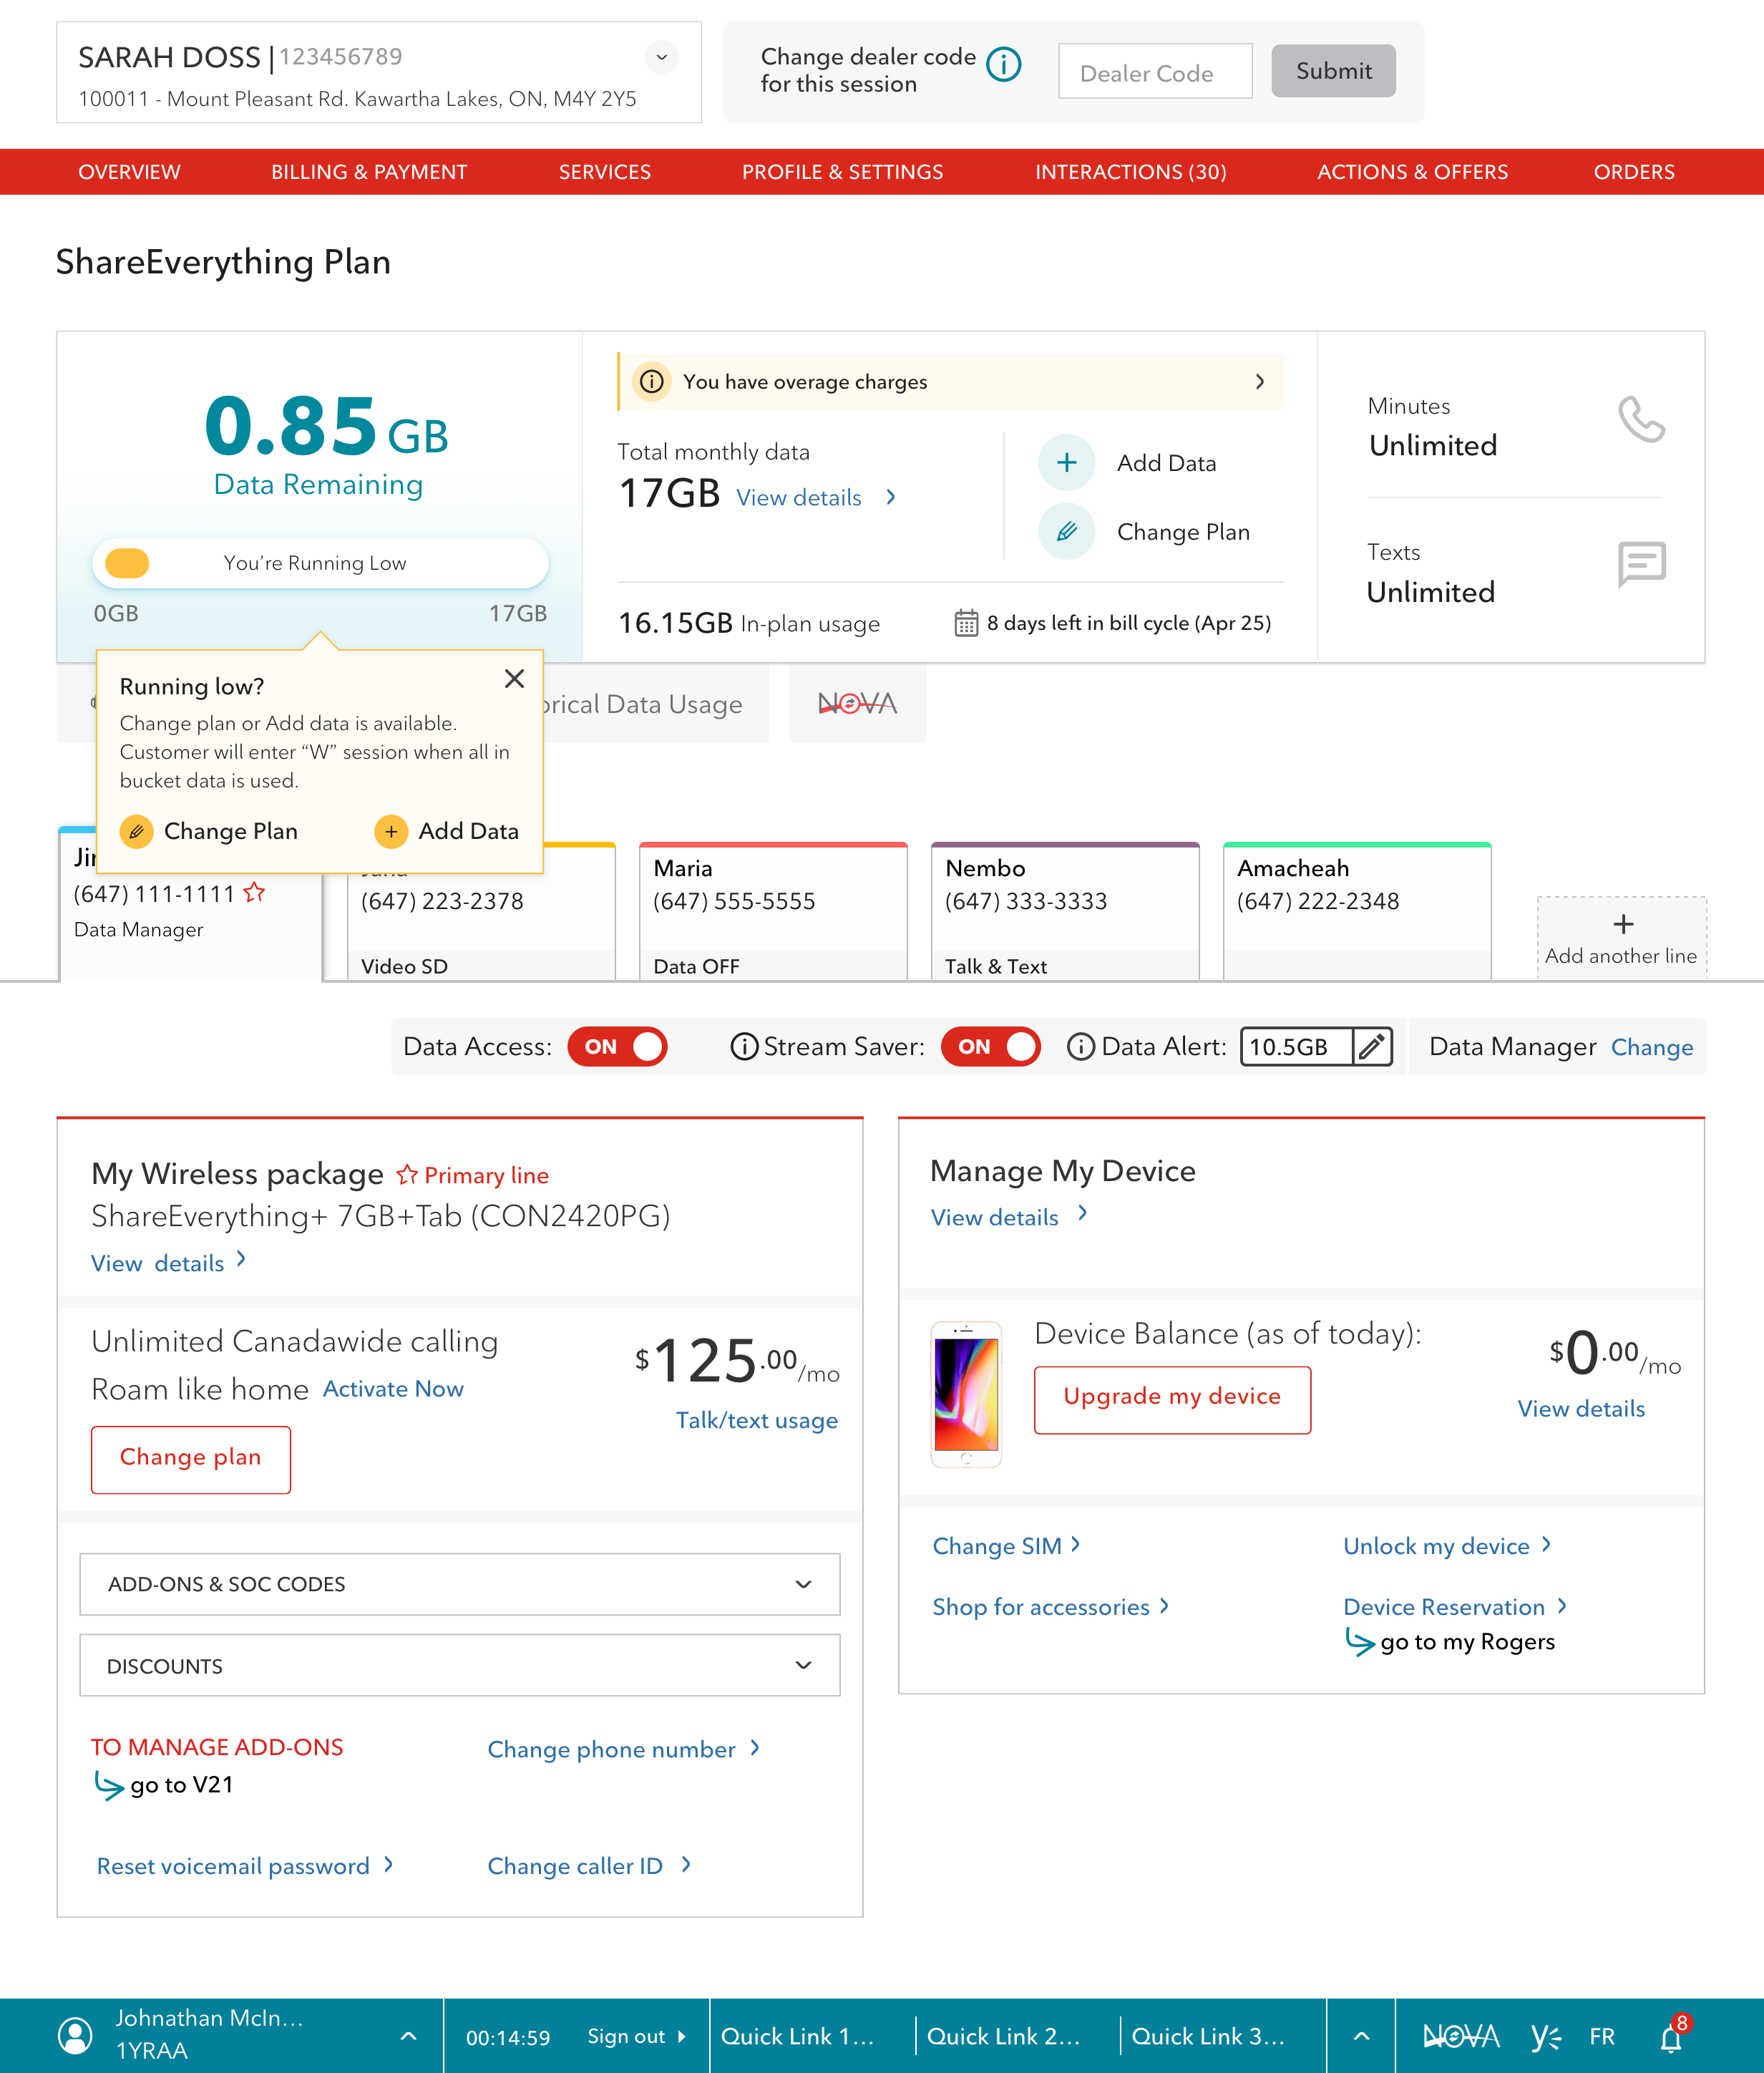Open the Sarah Doss account selector dropdown
The width and height of the screenshot is (1764, 2073).
point(661,58)
